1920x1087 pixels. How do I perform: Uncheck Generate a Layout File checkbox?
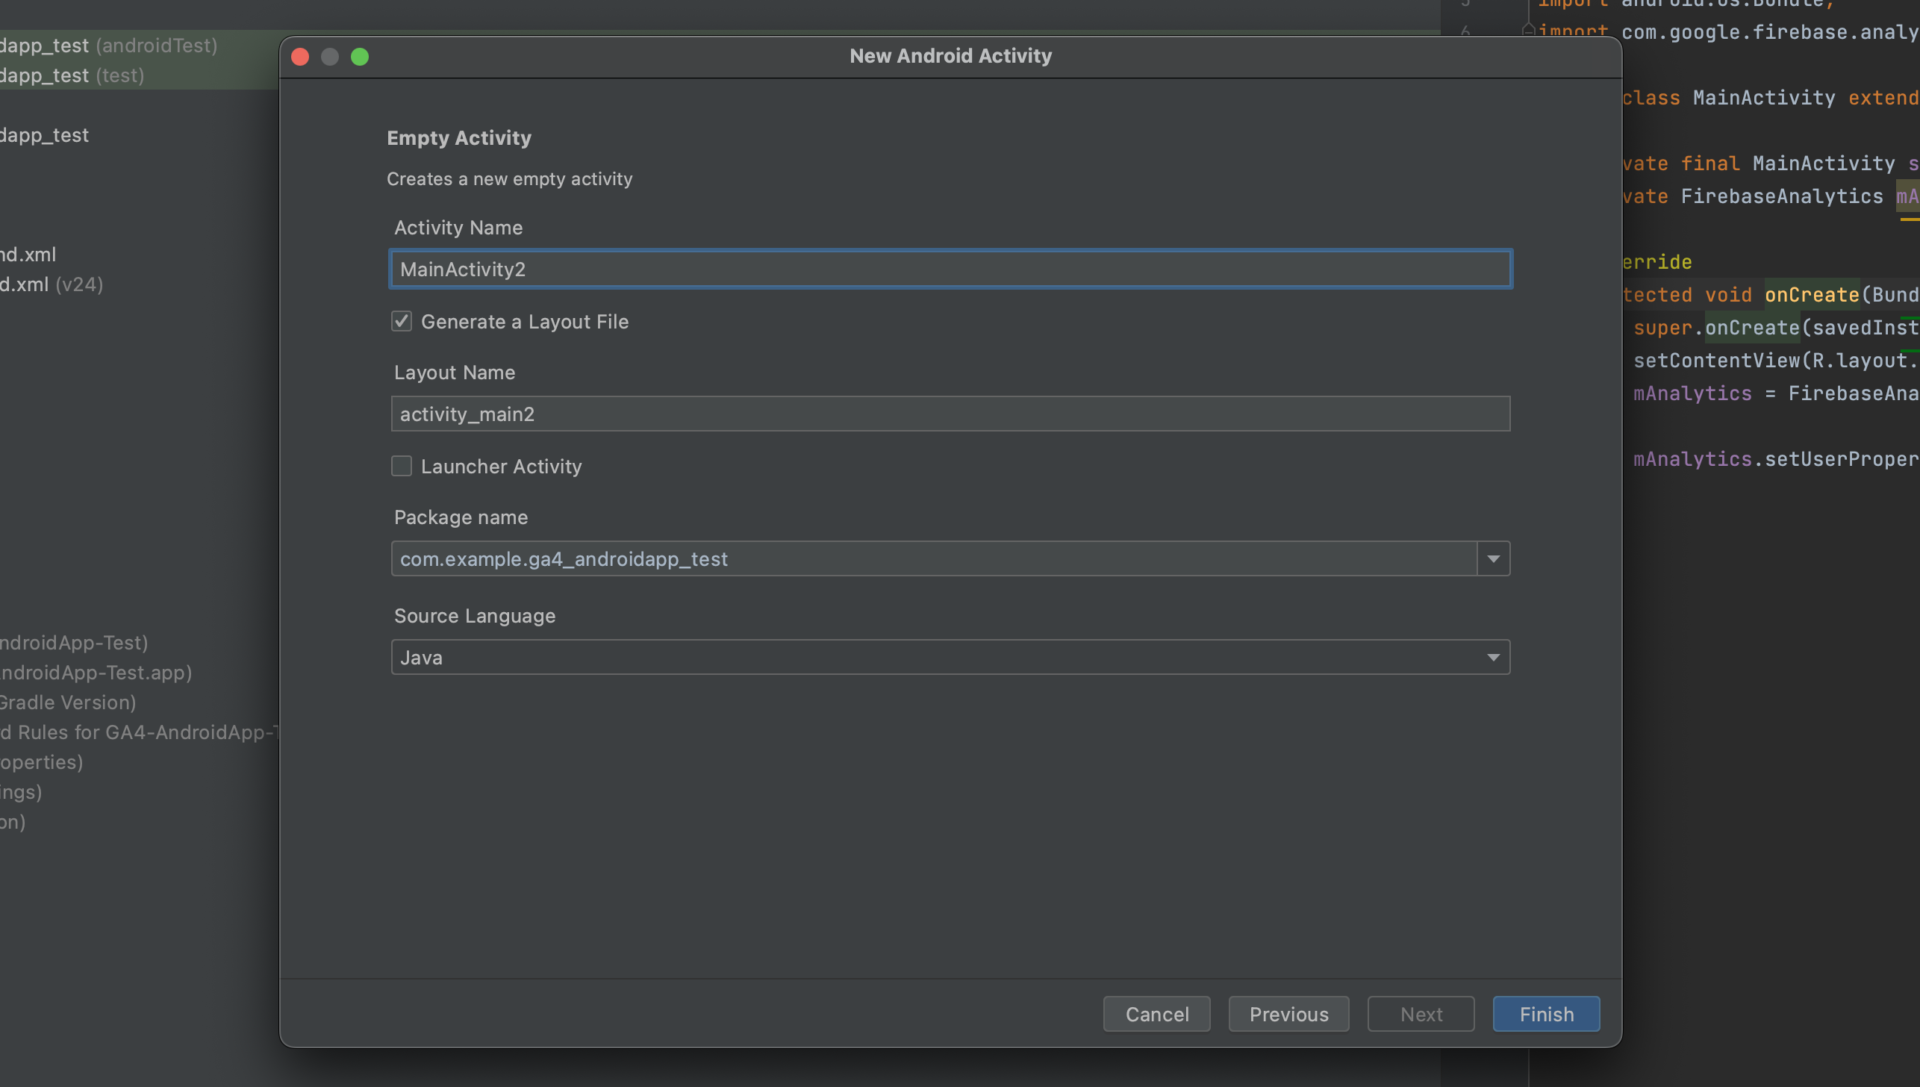point(401,321)
